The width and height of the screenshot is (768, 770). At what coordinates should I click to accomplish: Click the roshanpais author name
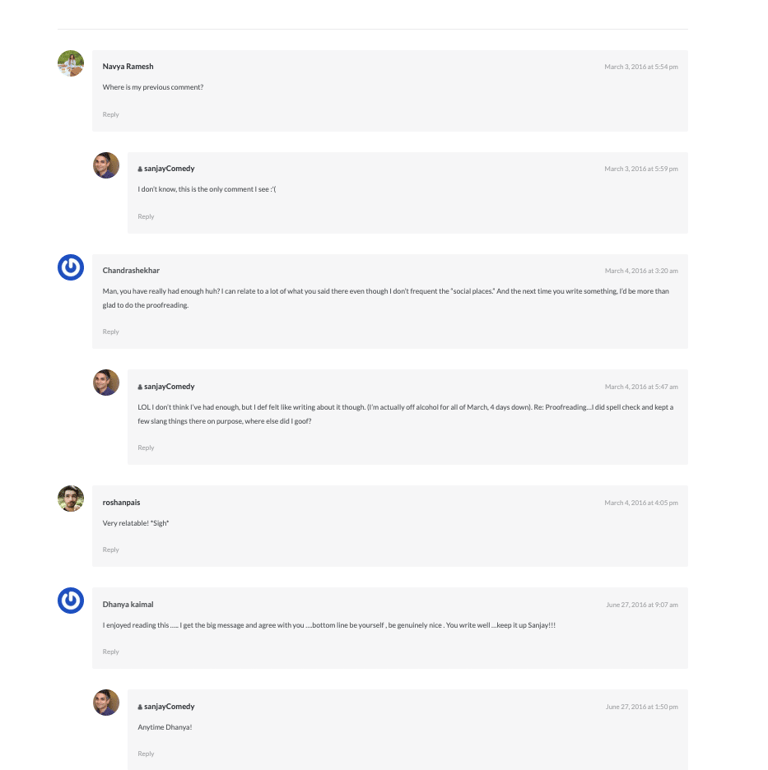[x=121, y=502]
